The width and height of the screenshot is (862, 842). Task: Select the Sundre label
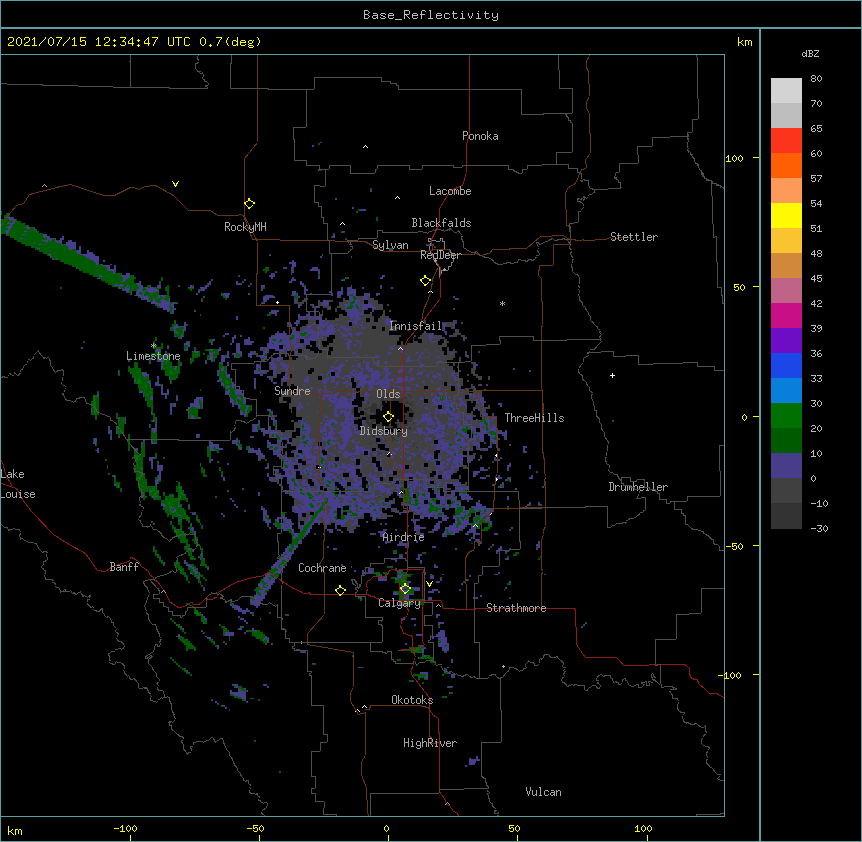(x=292, y=391)
